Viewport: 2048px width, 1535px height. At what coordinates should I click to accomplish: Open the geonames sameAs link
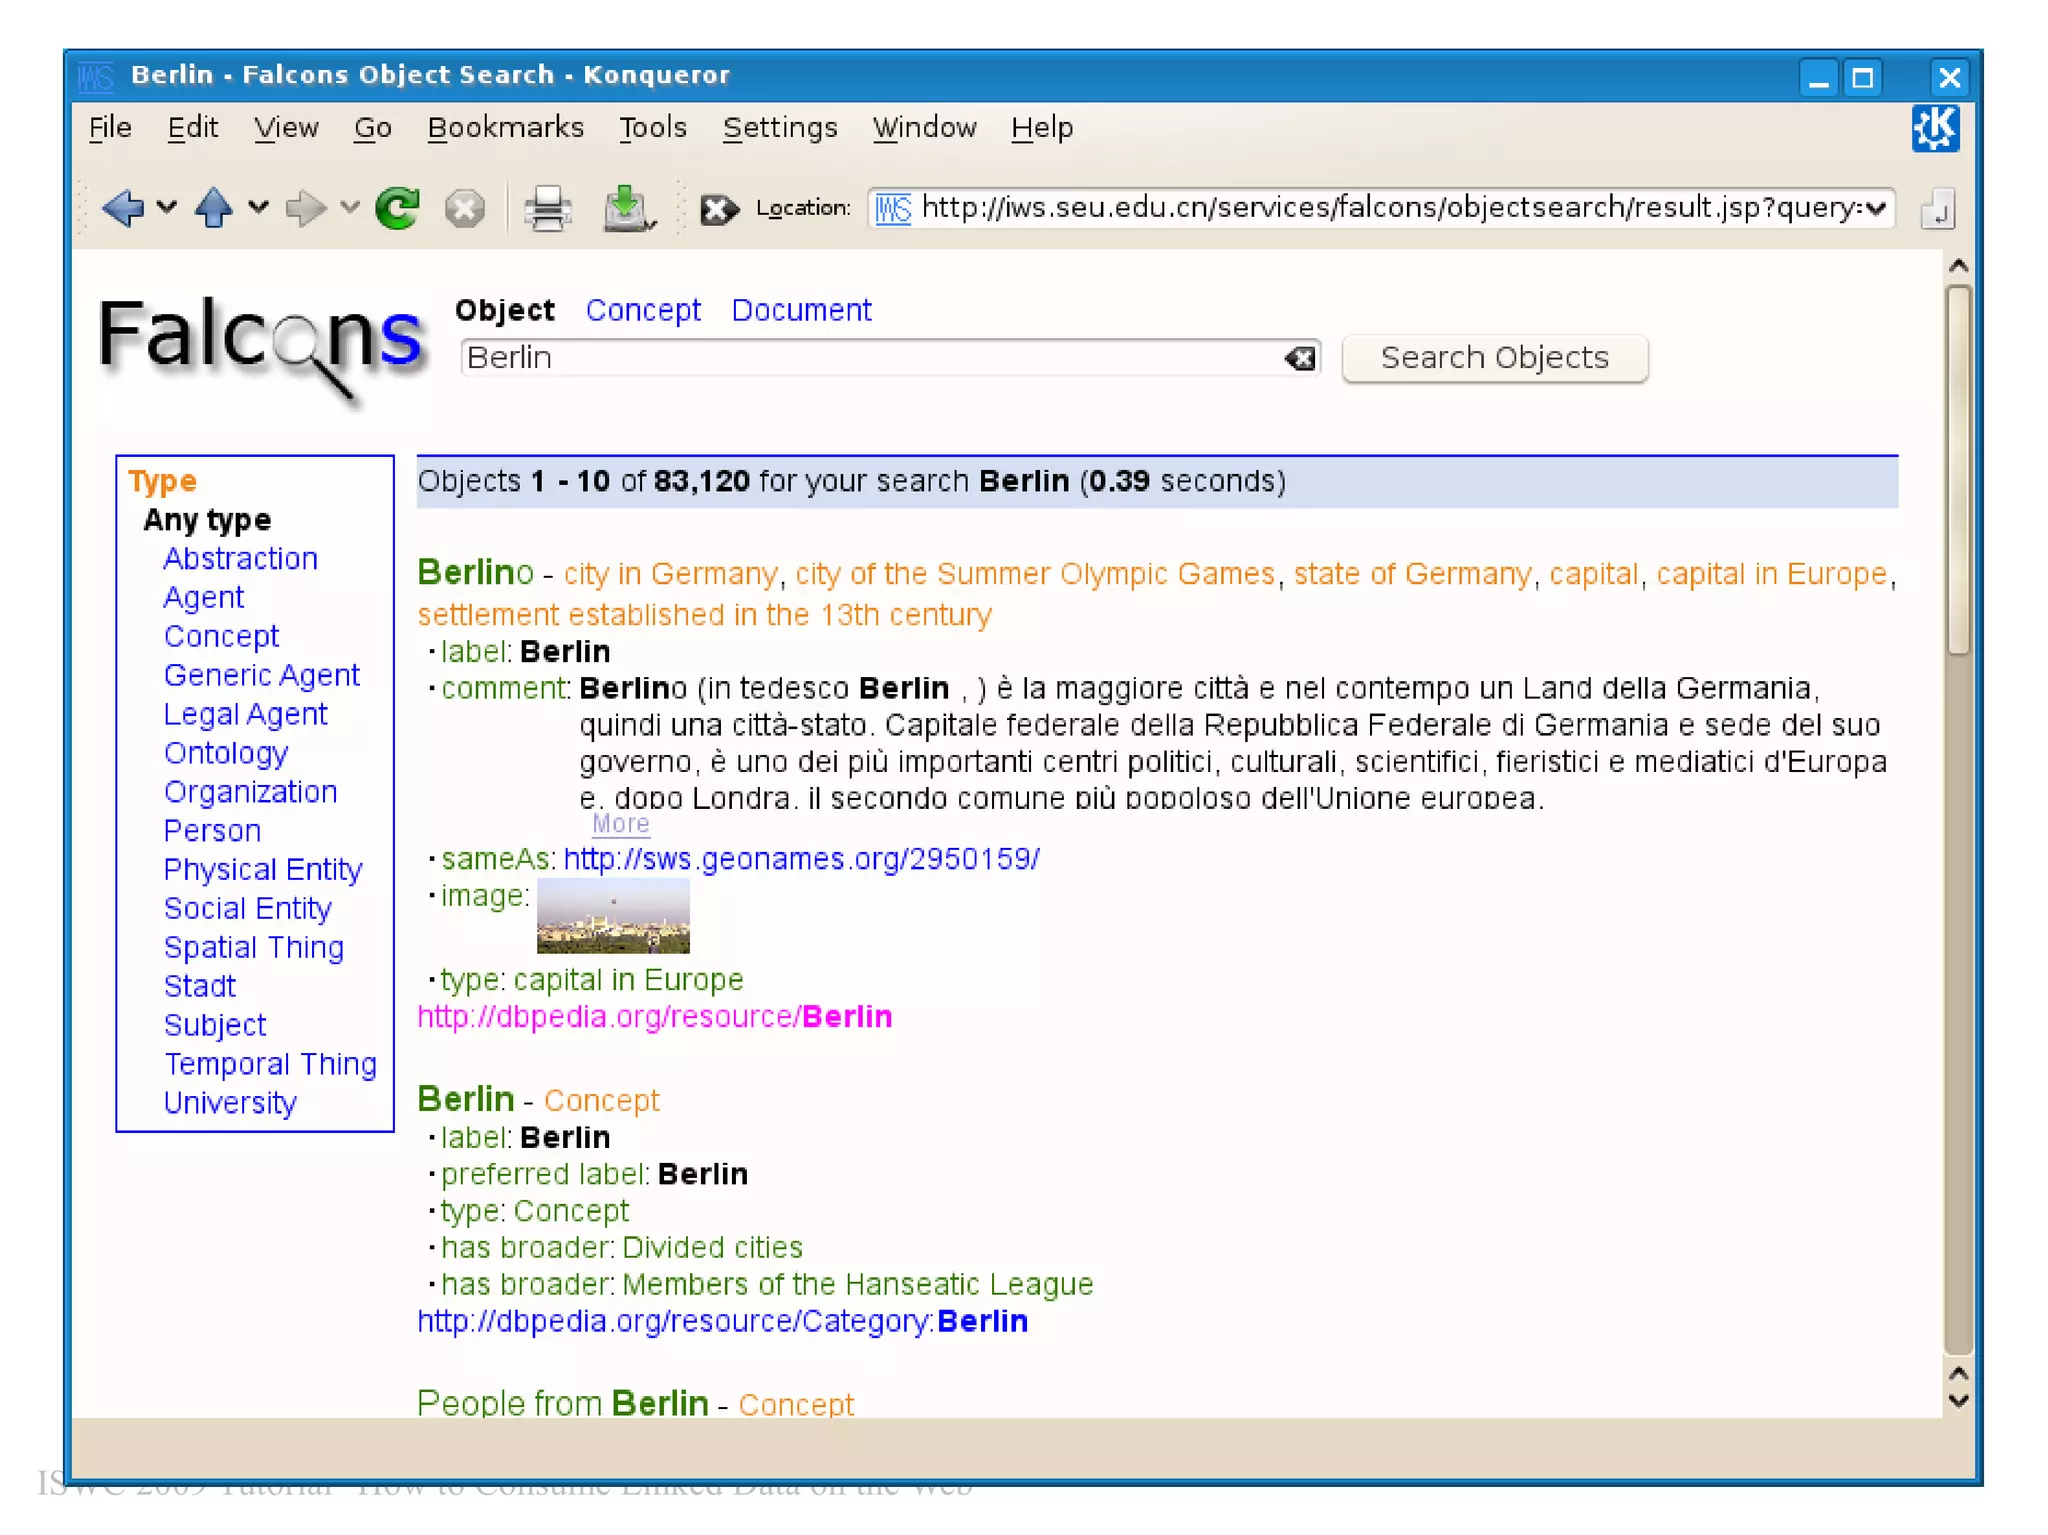tap(801, 859)
